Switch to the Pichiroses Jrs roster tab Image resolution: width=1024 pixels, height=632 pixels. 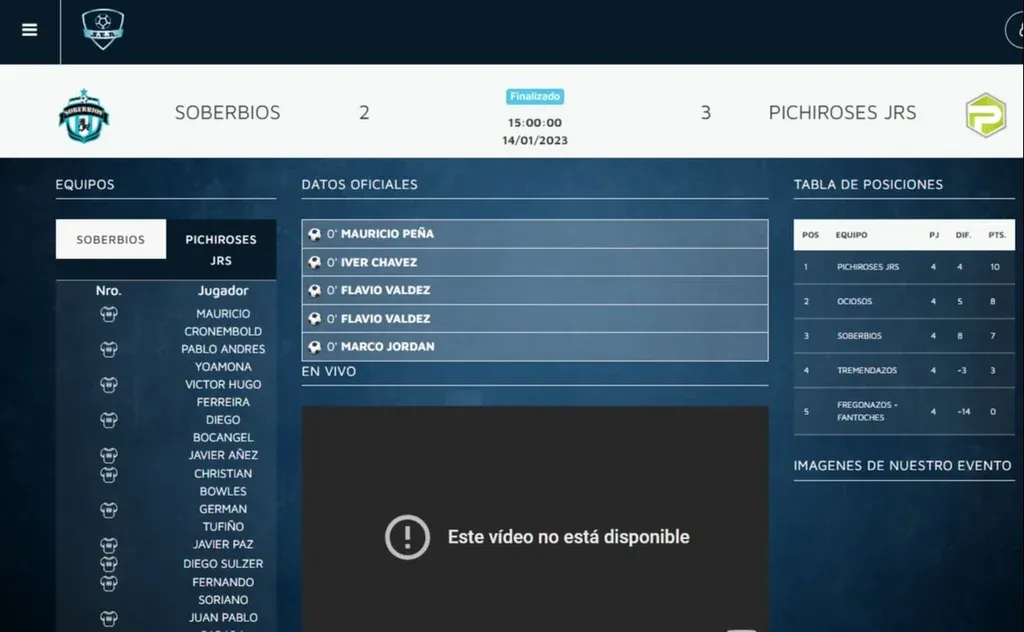click(x=221, y=250)
